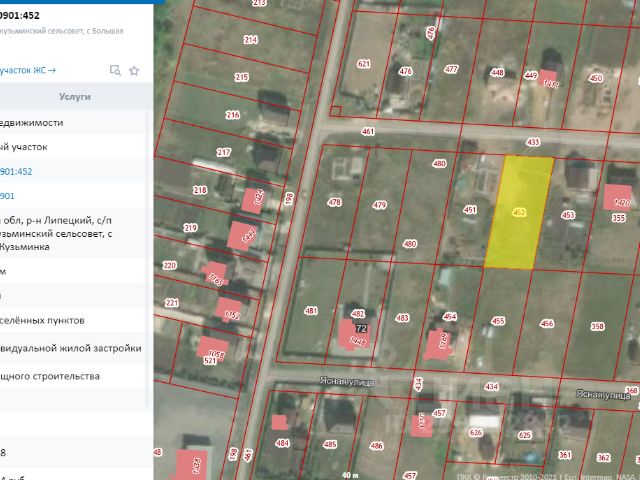Open the Услуги tab
The image size is (640, 480).
pos(75,97)
